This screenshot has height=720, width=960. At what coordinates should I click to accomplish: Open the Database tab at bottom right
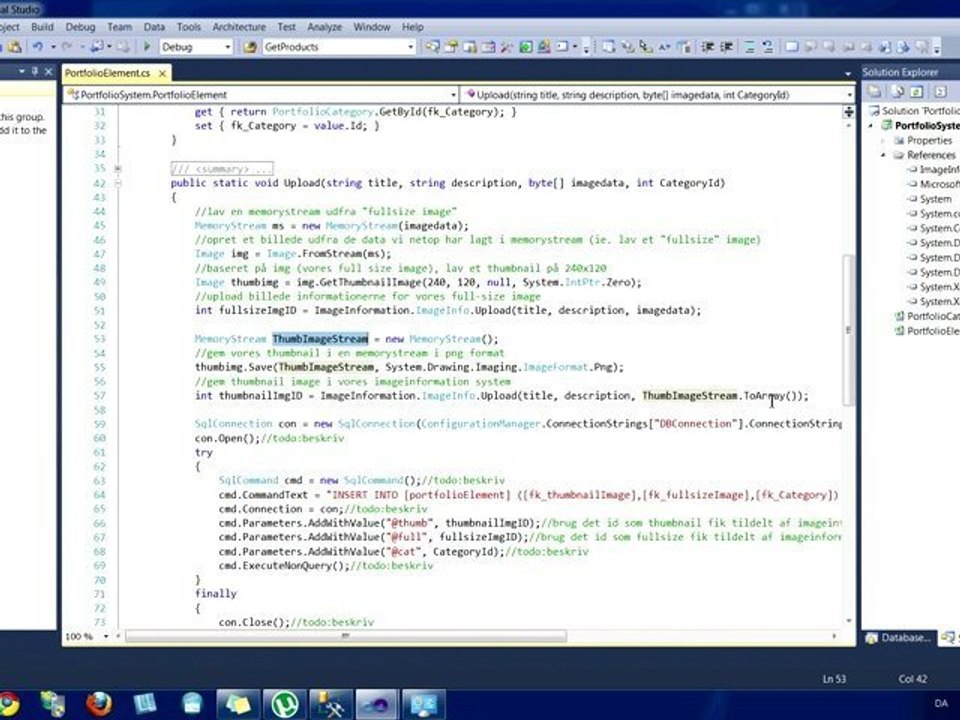tap(899, 638)
